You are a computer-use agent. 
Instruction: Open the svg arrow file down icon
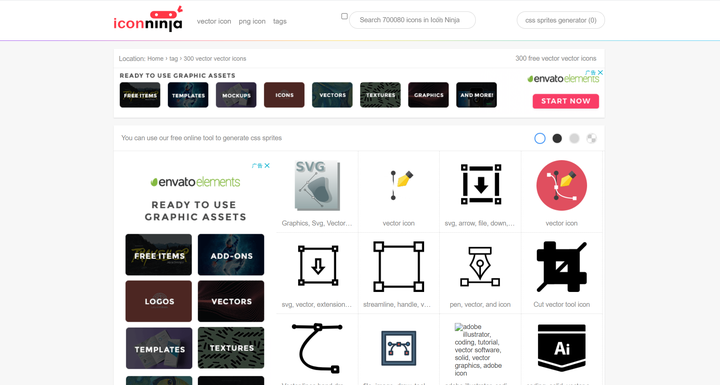pyautogui.click(x=480, y=185)
